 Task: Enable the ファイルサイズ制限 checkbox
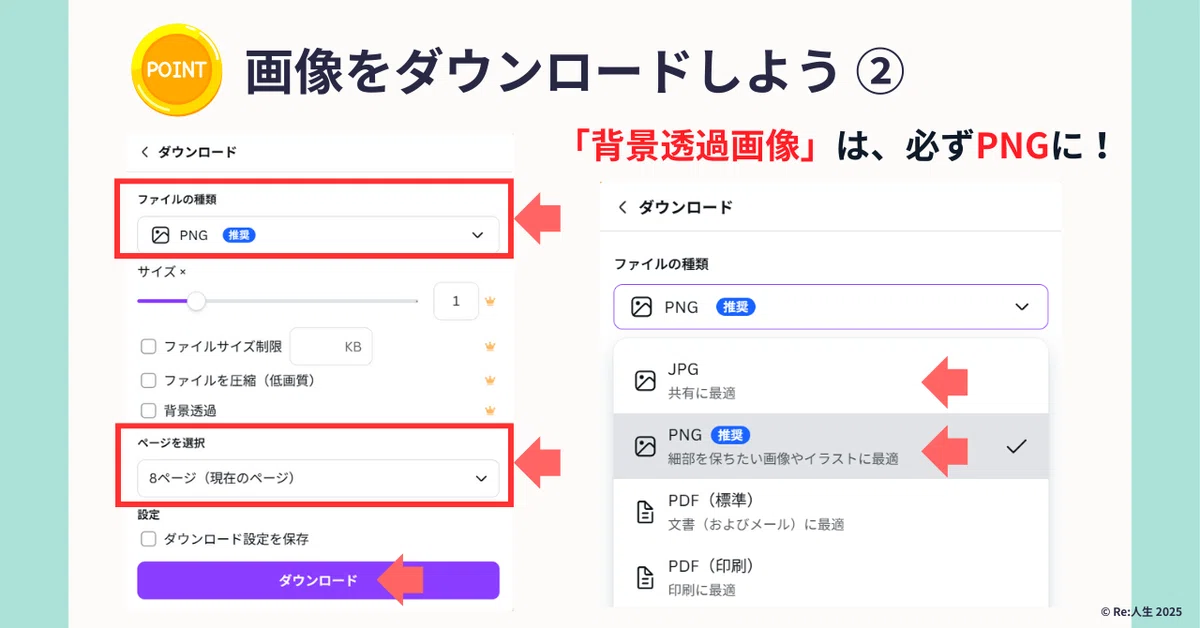point(148,347)
